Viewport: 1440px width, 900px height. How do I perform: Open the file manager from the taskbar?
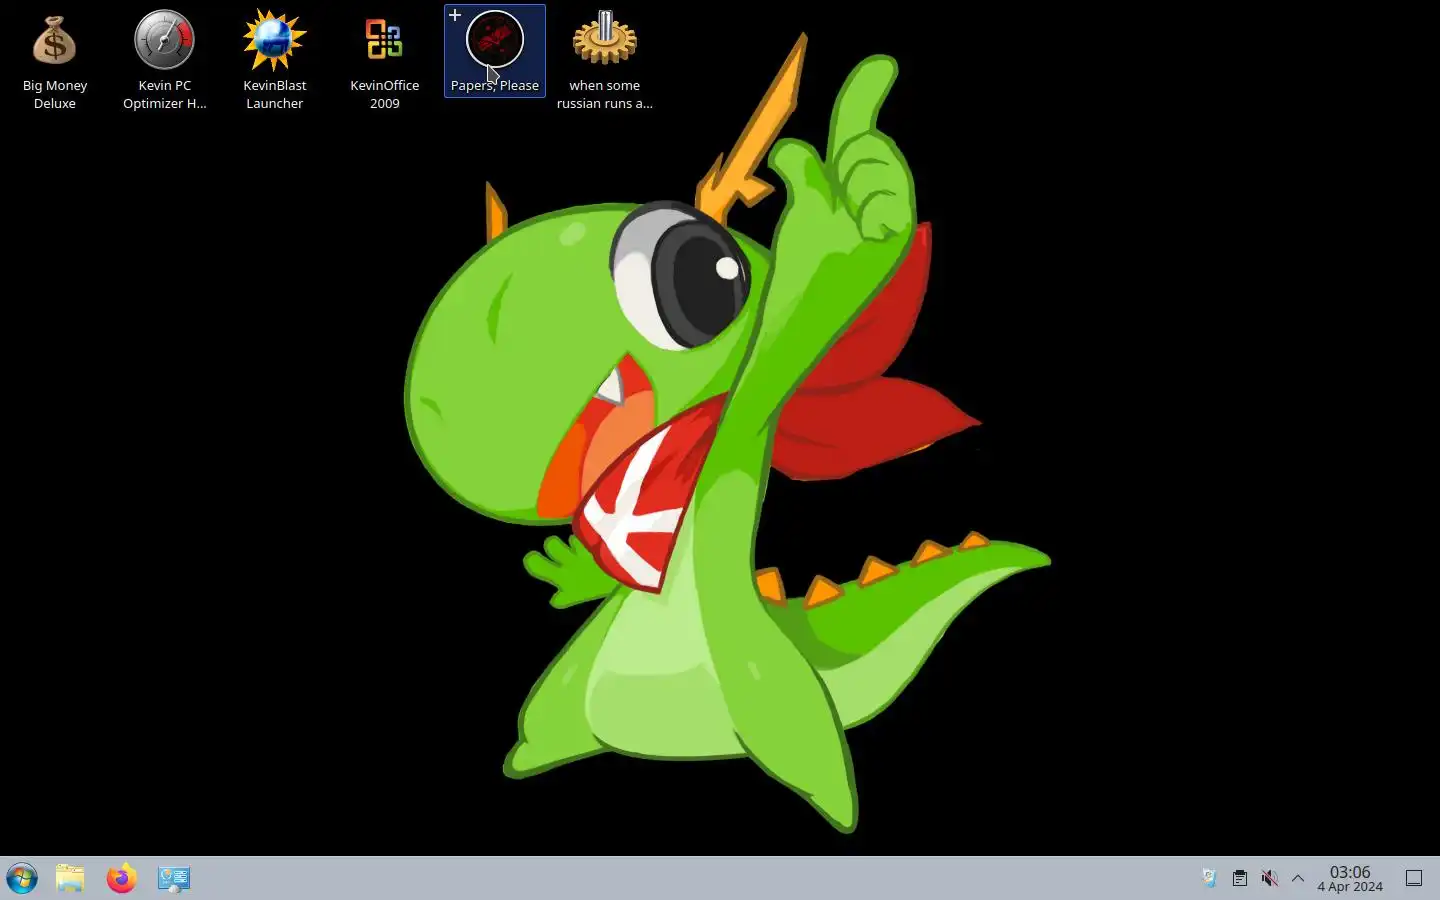(70, 878)
